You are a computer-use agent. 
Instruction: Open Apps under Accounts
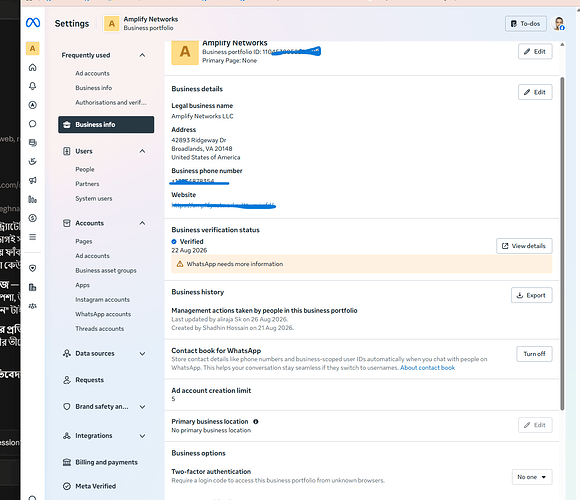pos(82,285)
